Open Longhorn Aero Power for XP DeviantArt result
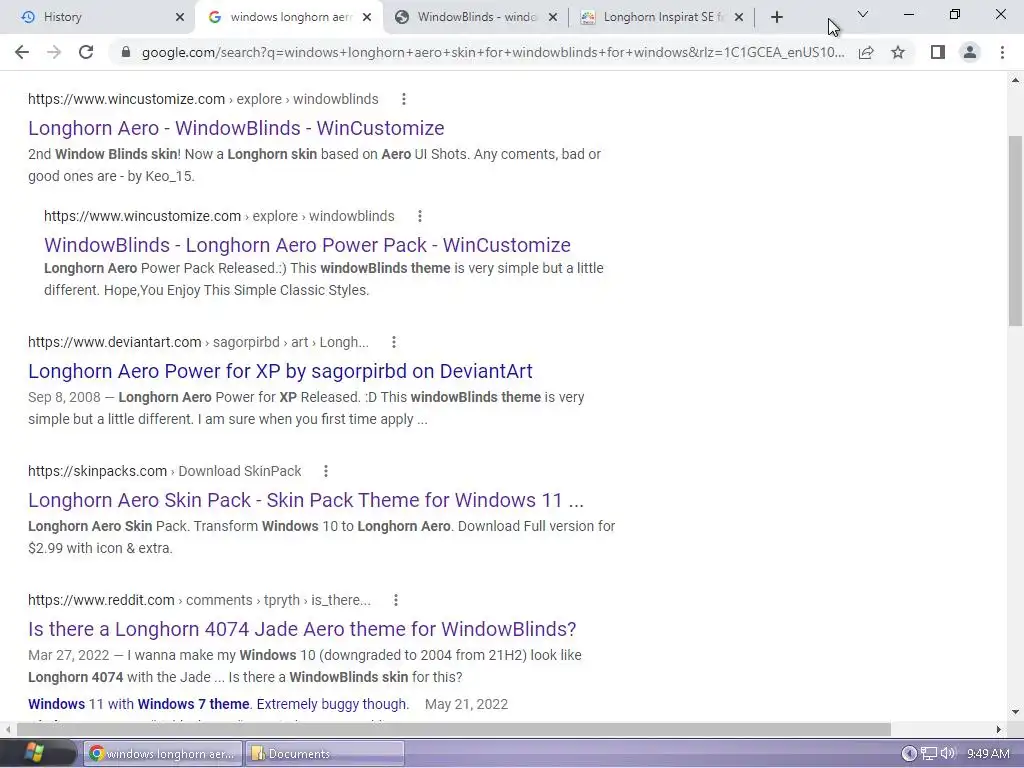The image size is (1024, 768). coord(280,371)
